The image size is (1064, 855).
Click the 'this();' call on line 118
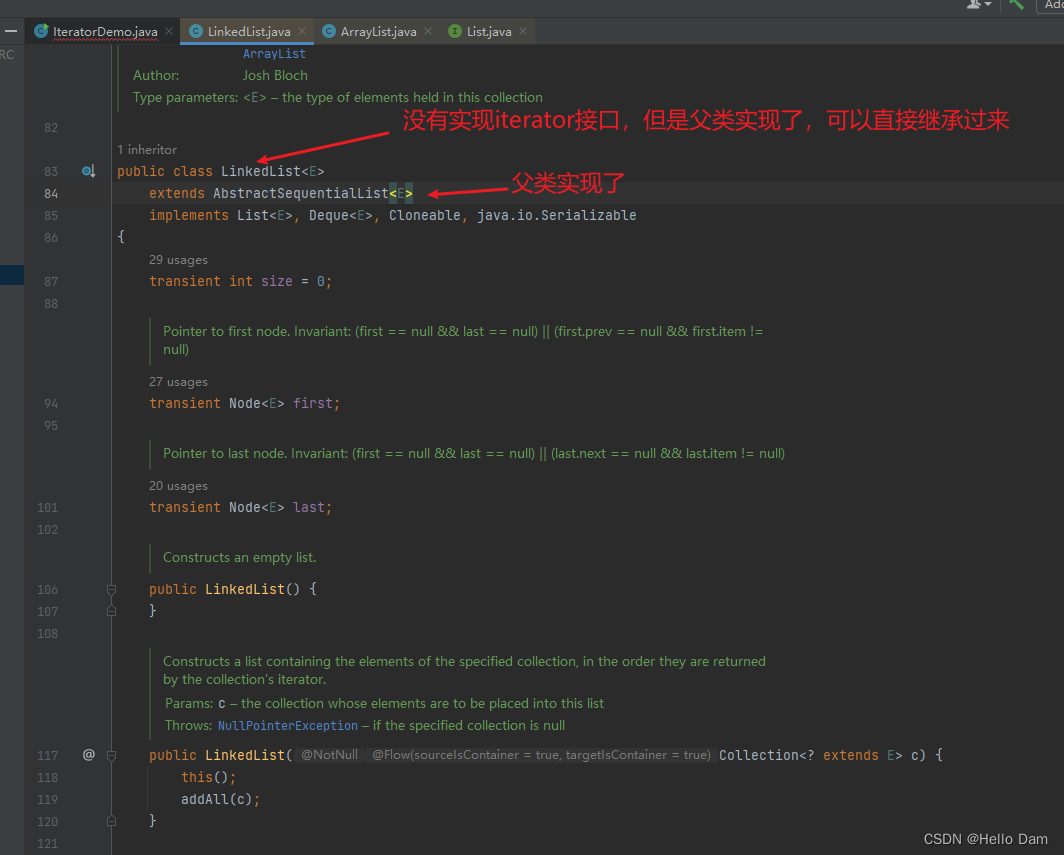[208, 777]
